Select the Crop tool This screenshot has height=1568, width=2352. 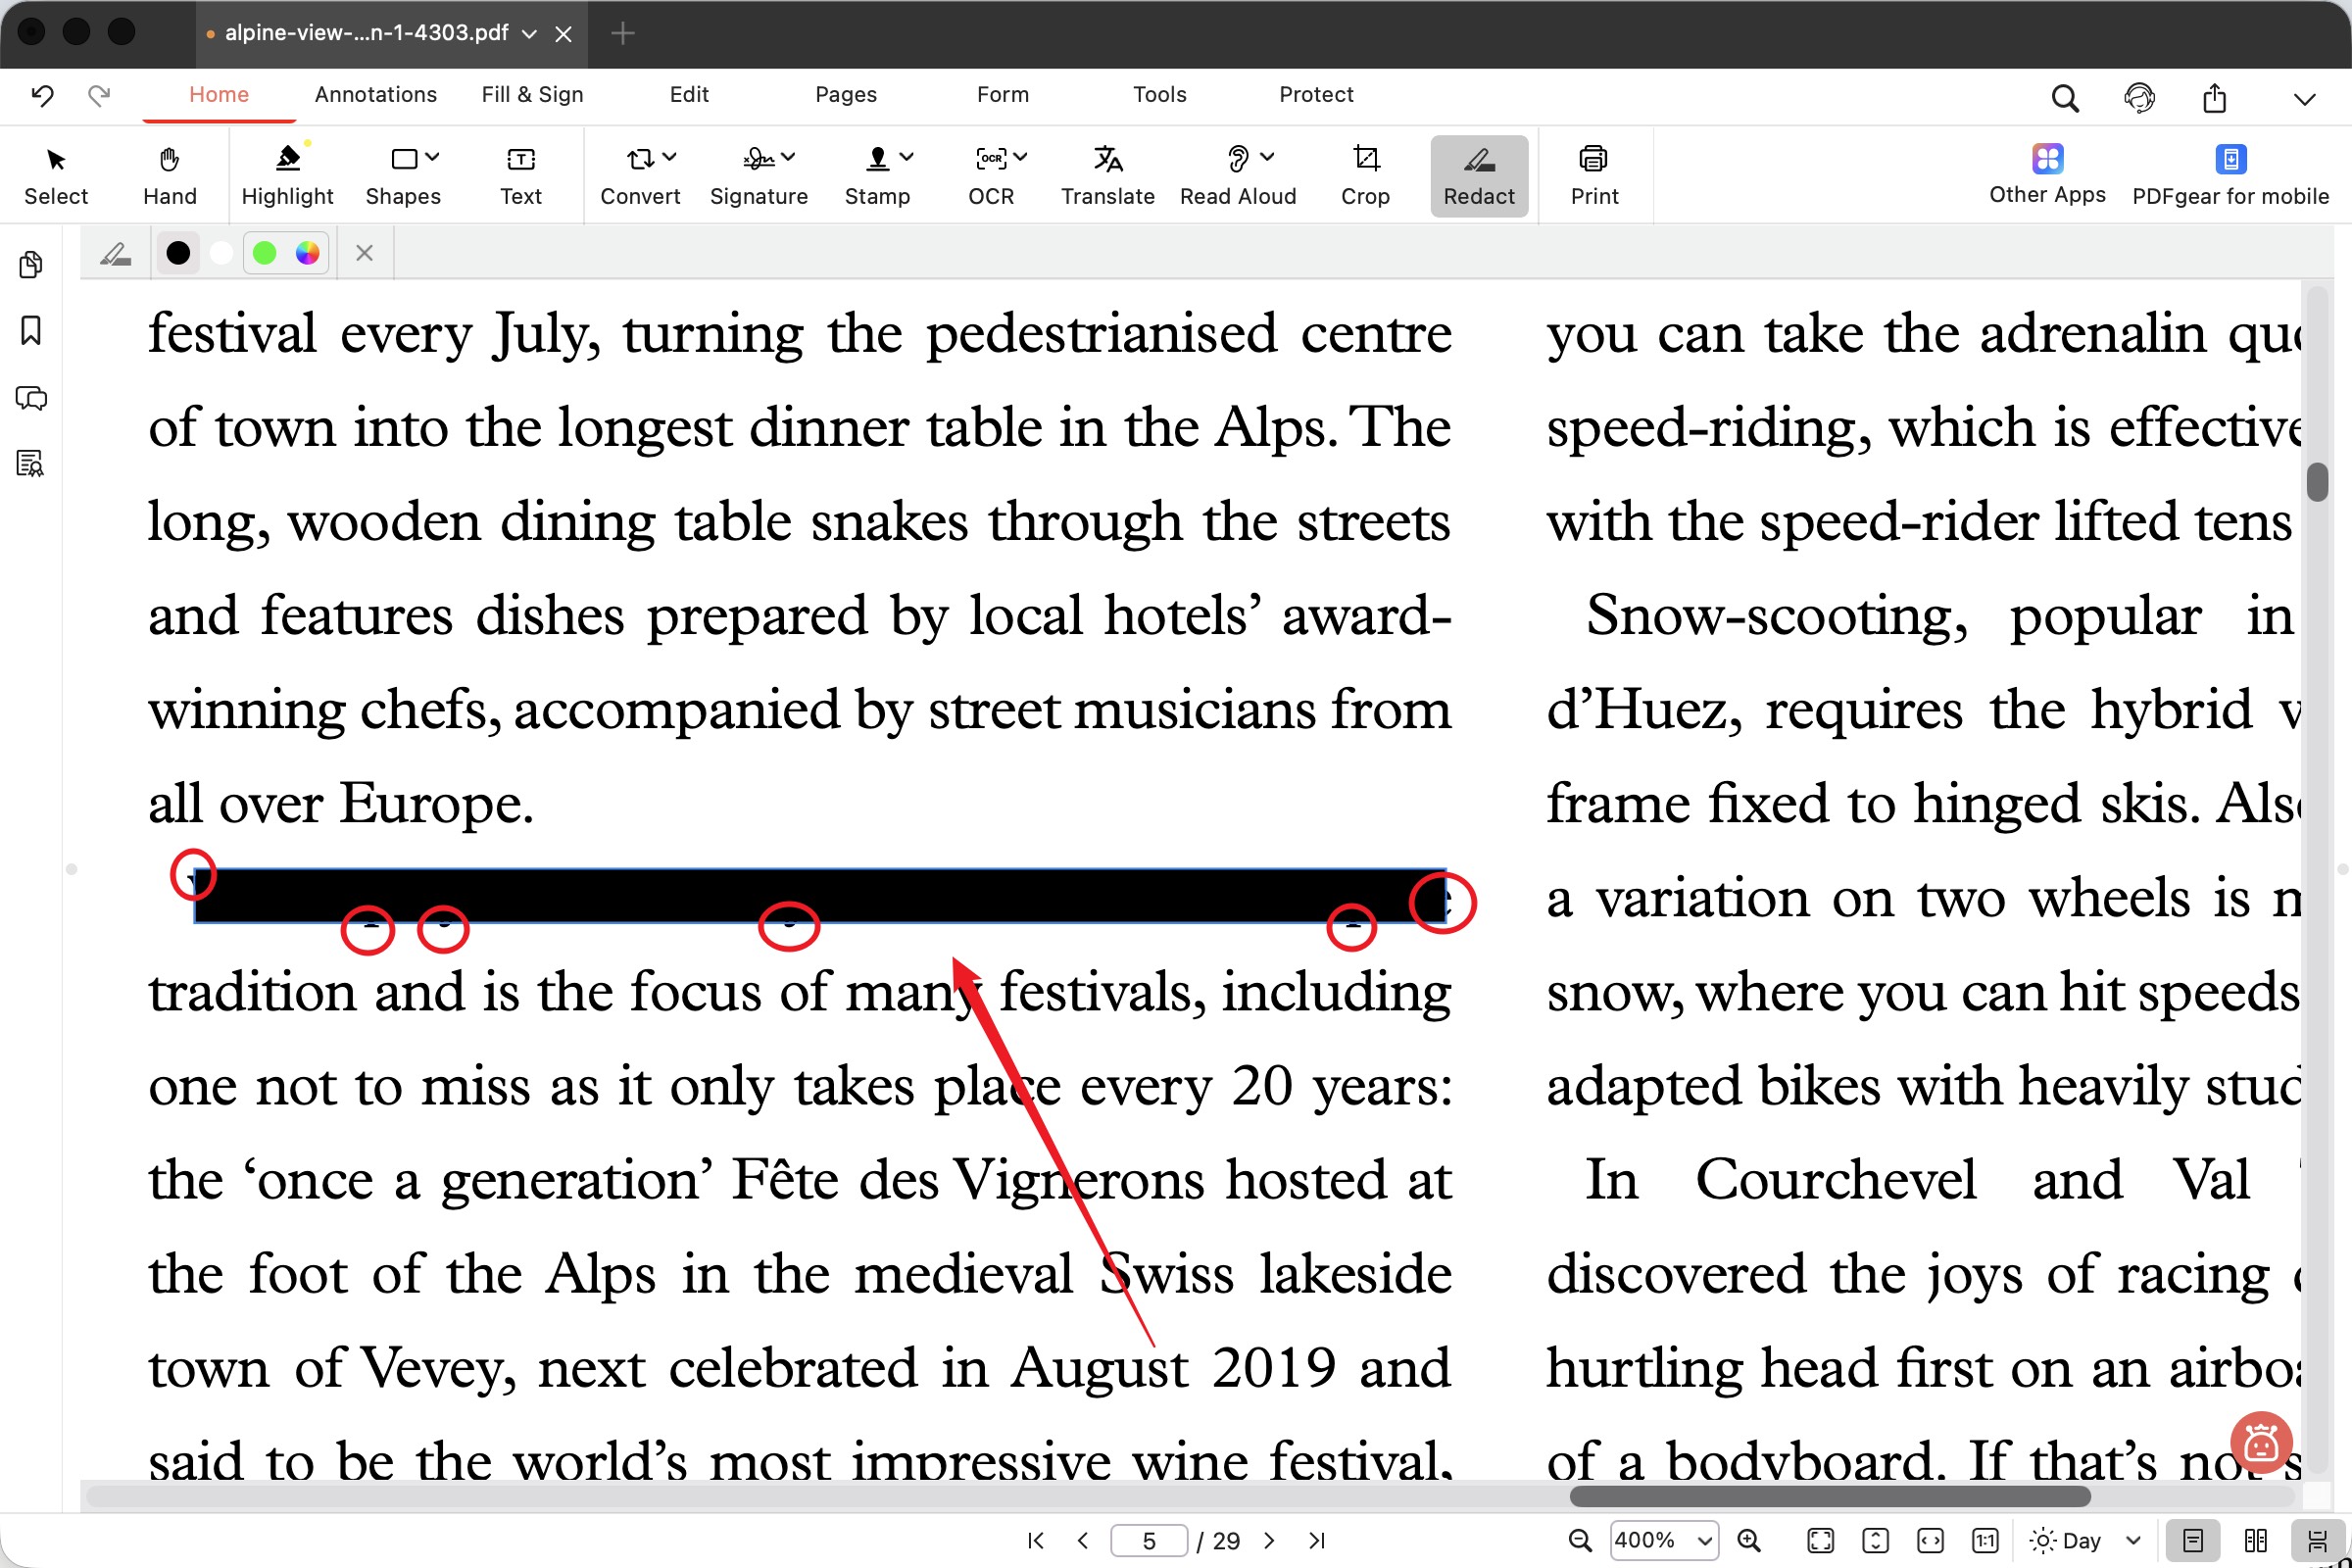click(x=1365, y=176)
